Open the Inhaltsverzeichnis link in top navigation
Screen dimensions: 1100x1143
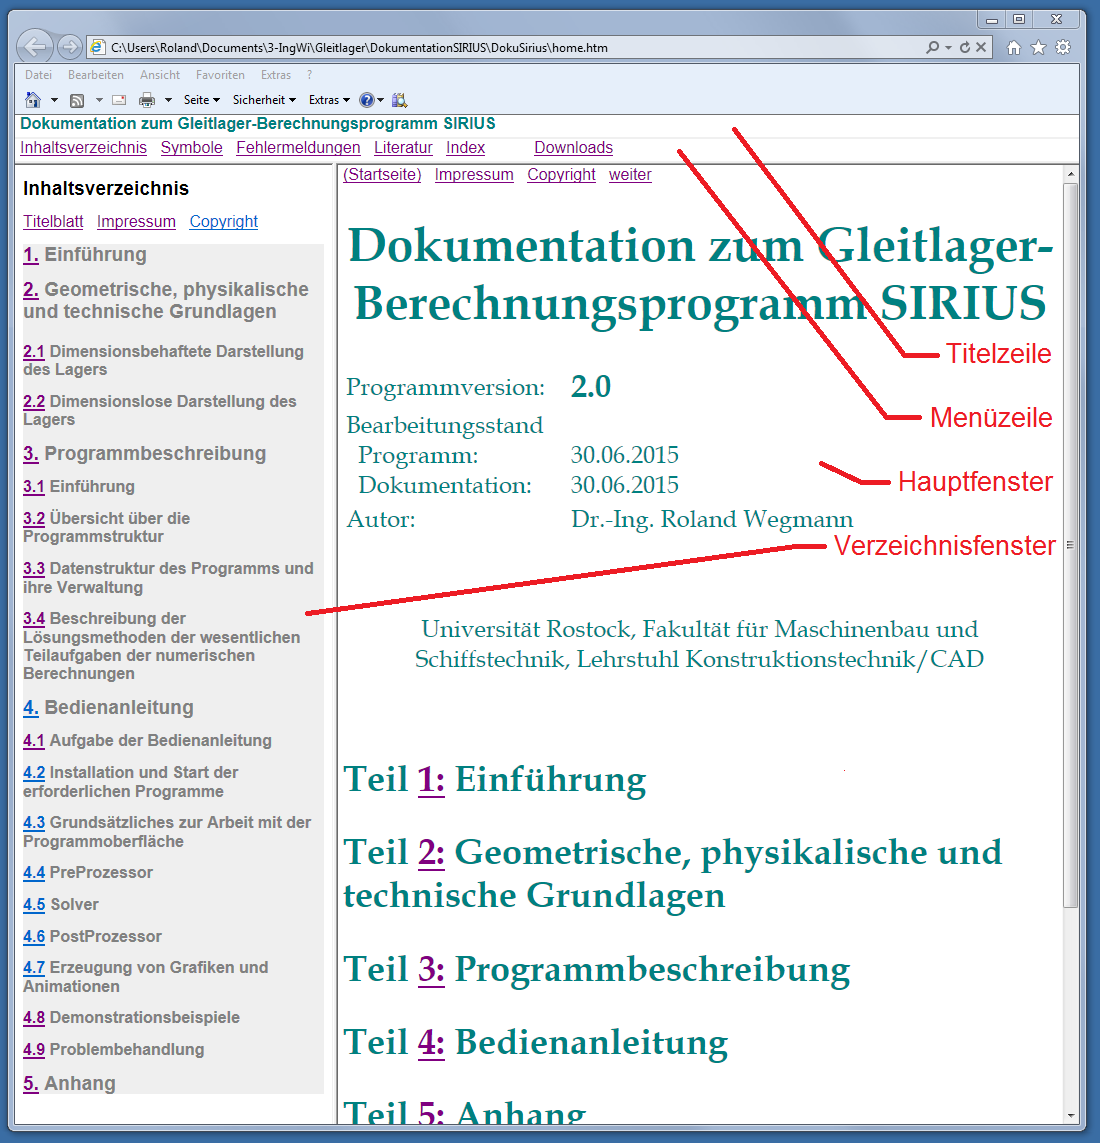(84, 148)
